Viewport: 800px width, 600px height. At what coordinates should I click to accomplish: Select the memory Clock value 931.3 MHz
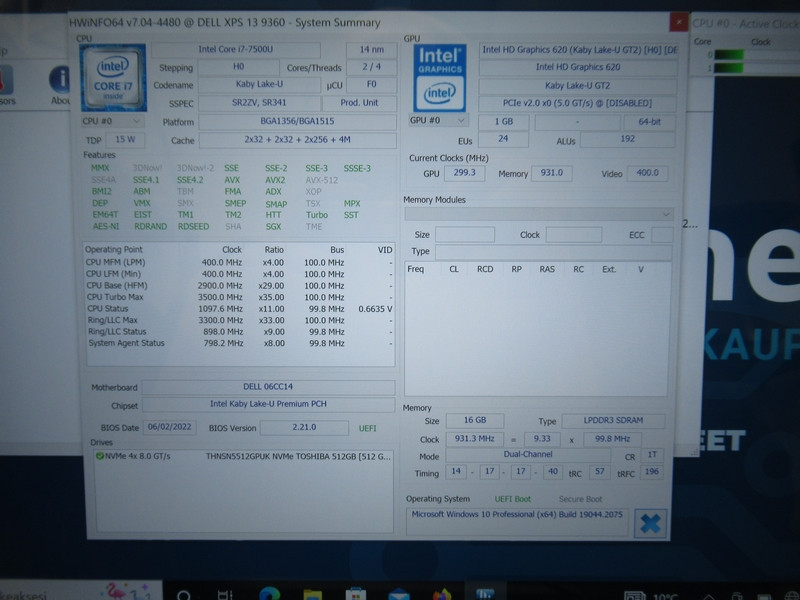click(x=475, y=439)
